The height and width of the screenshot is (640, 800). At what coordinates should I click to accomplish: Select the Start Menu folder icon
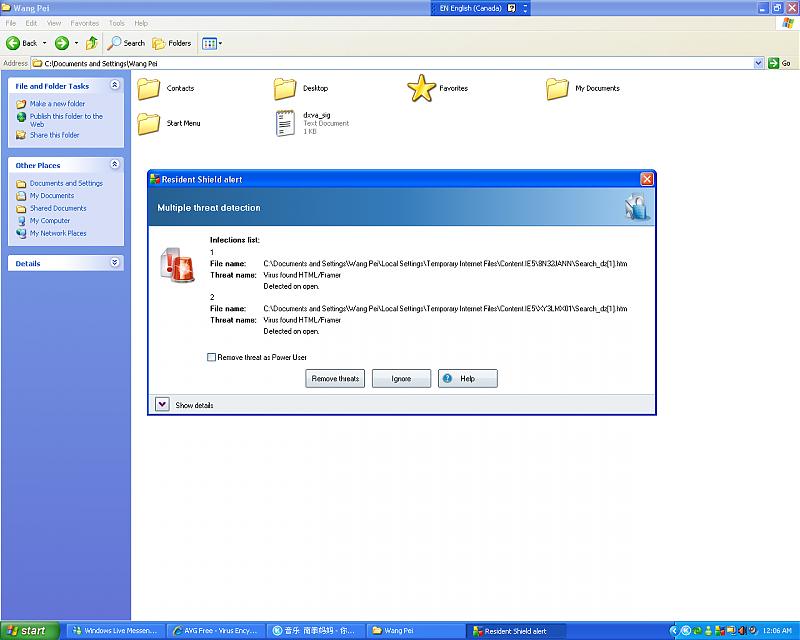[149, 124]
